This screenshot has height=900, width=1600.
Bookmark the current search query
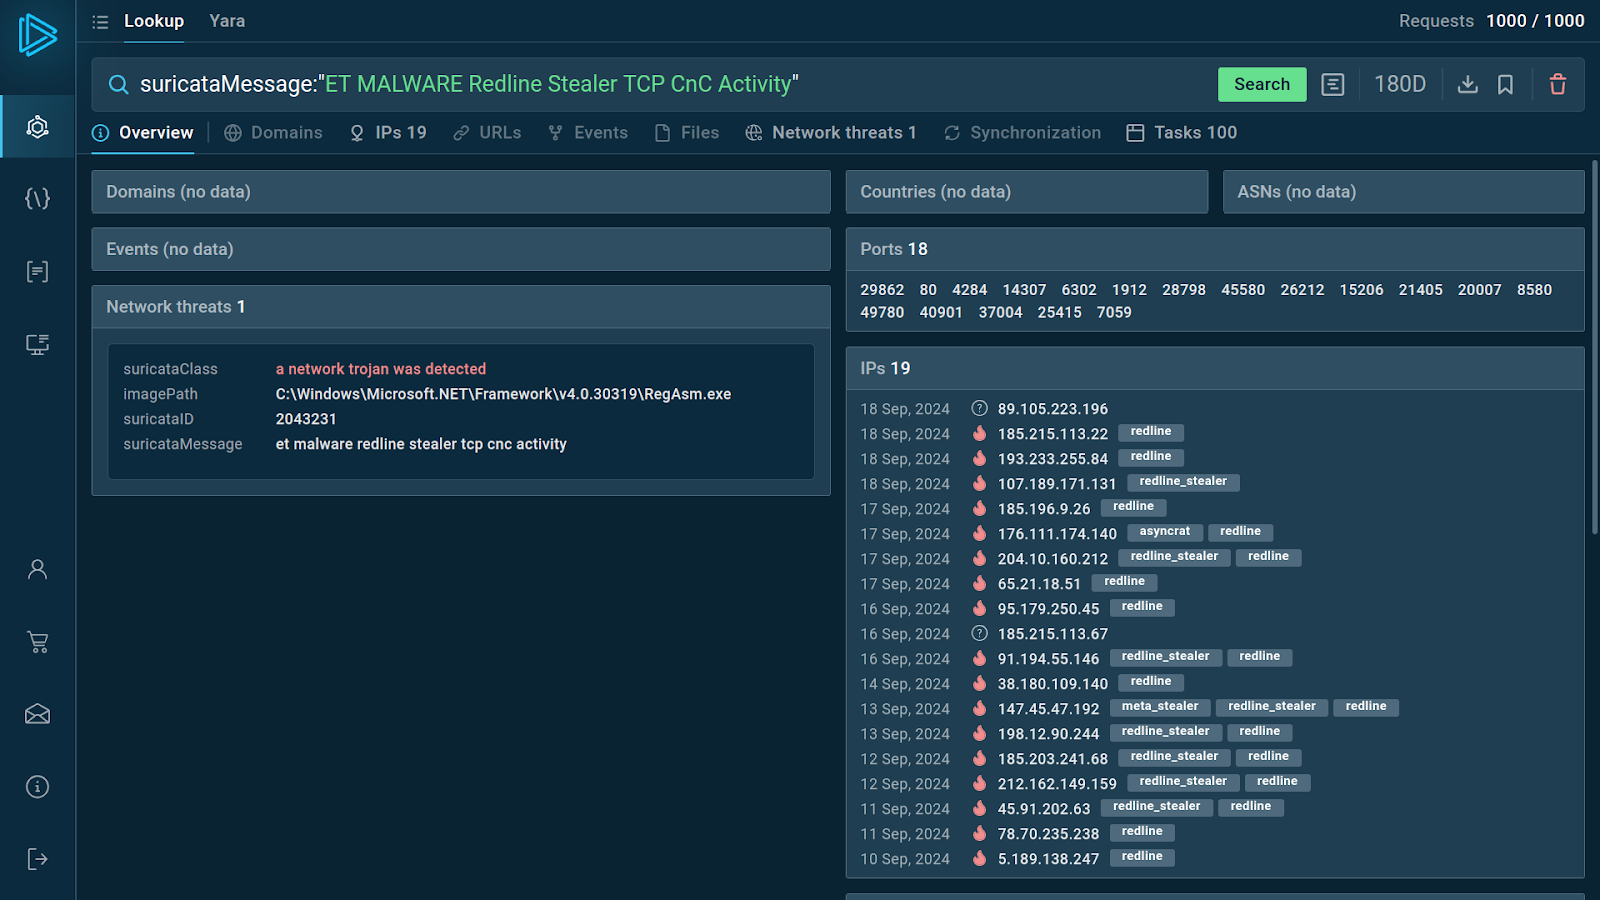pos(1505,85)
